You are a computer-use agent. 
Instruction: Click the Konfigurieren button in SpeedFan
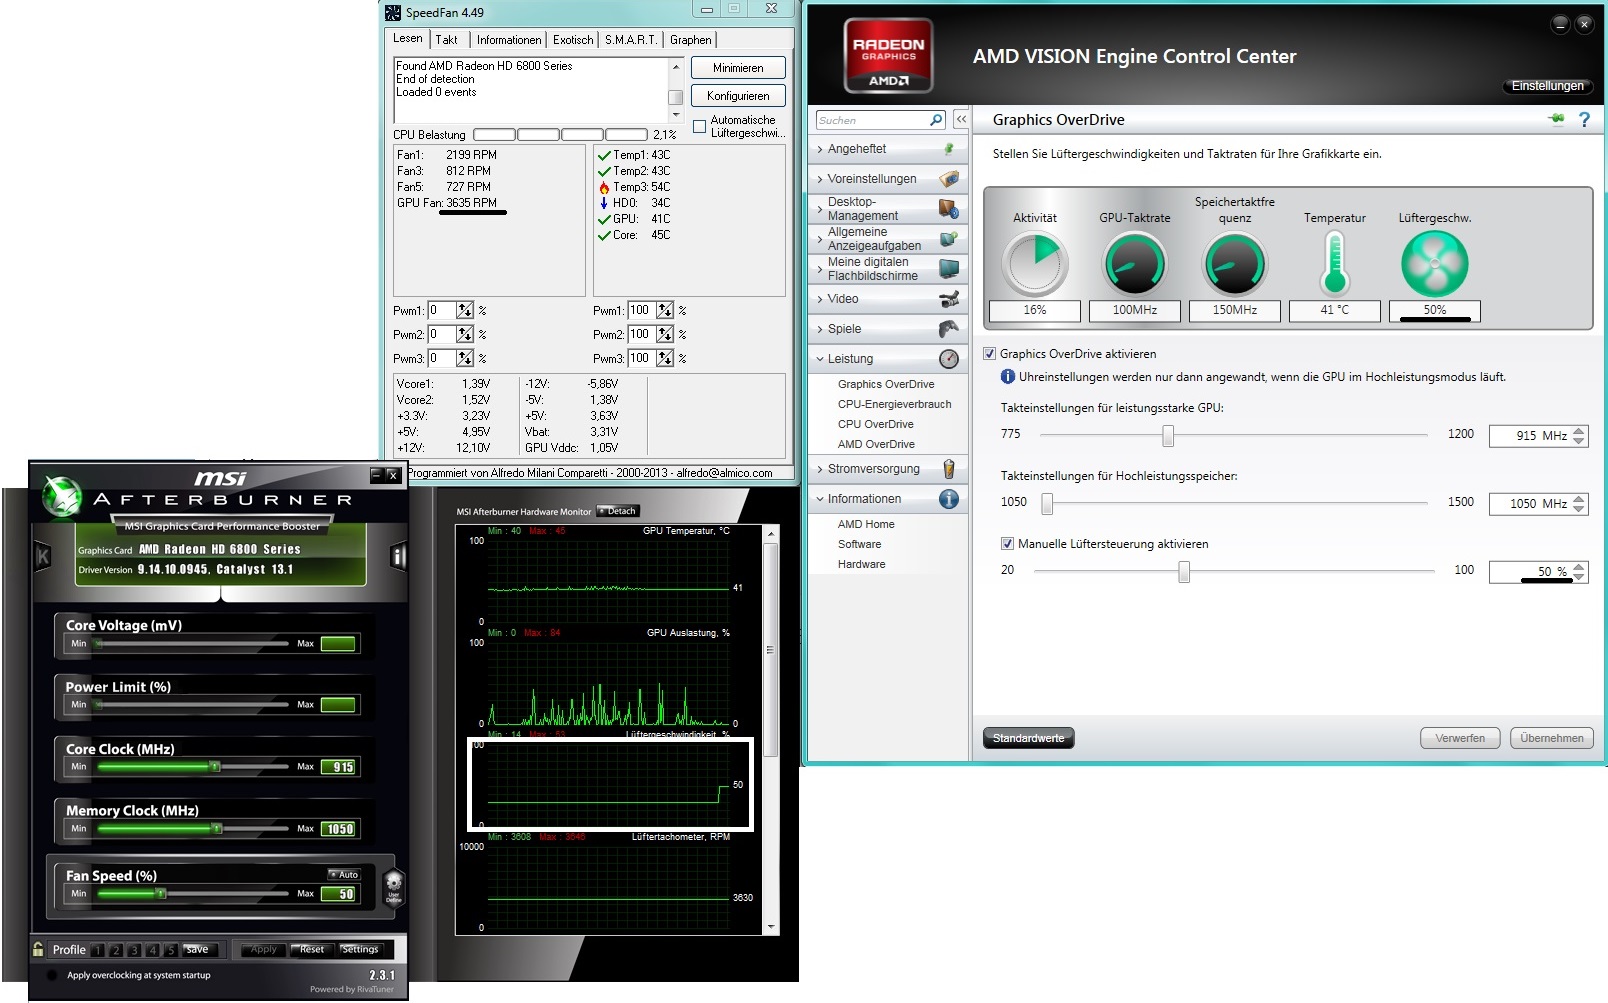(738, 96)
